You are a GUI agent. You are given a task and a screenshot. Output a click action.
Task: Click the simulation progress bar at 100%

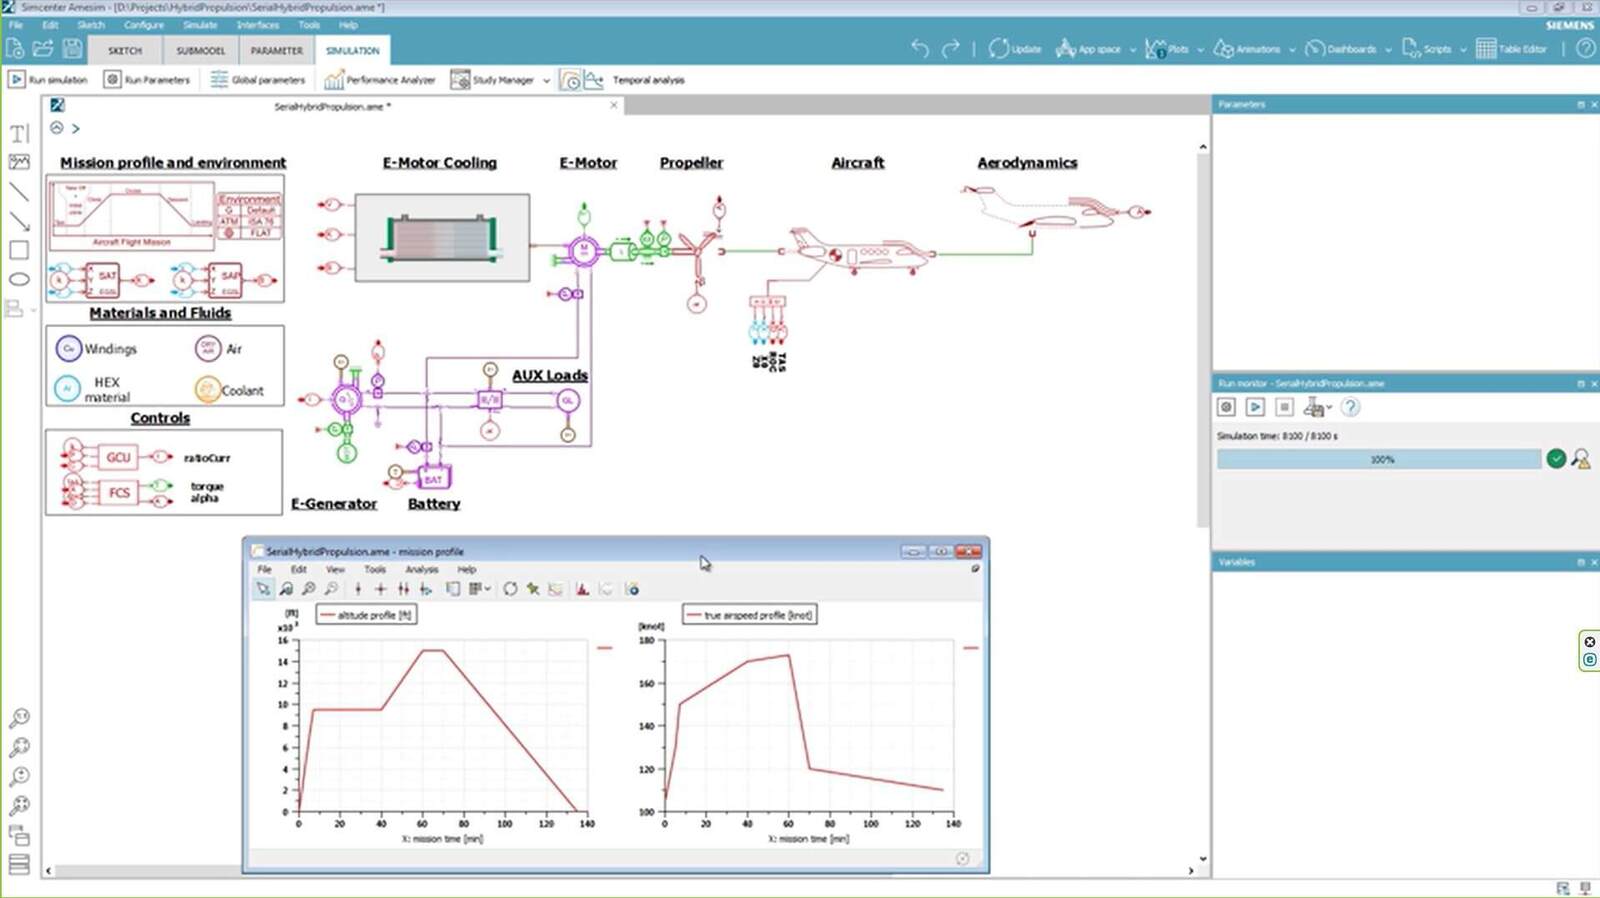[x=1379, y=459]
